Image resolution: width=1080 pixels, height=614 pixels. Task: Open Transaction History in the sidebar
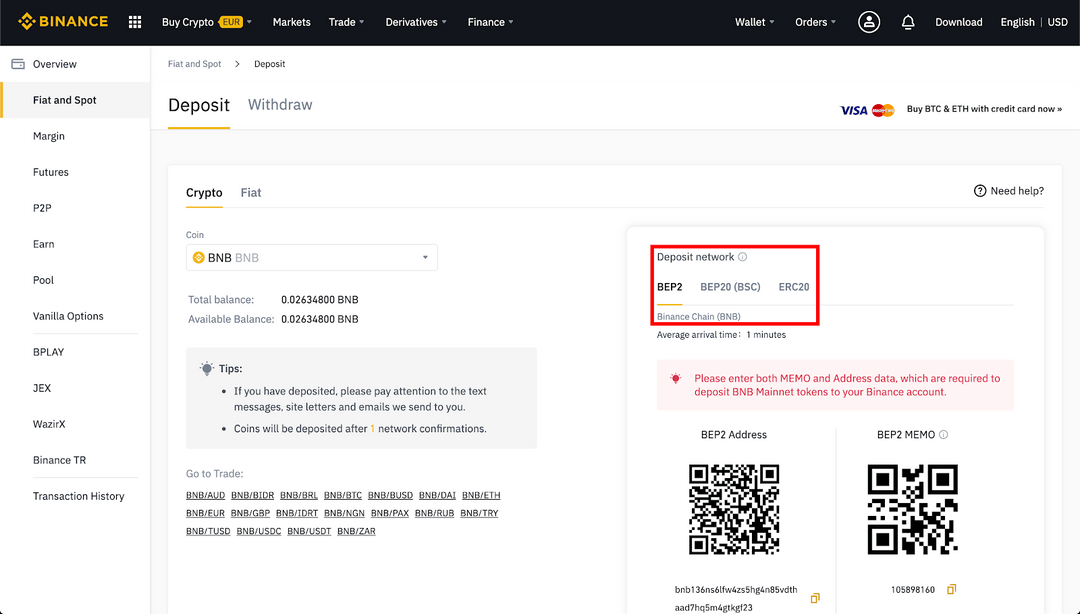point(79,495)
